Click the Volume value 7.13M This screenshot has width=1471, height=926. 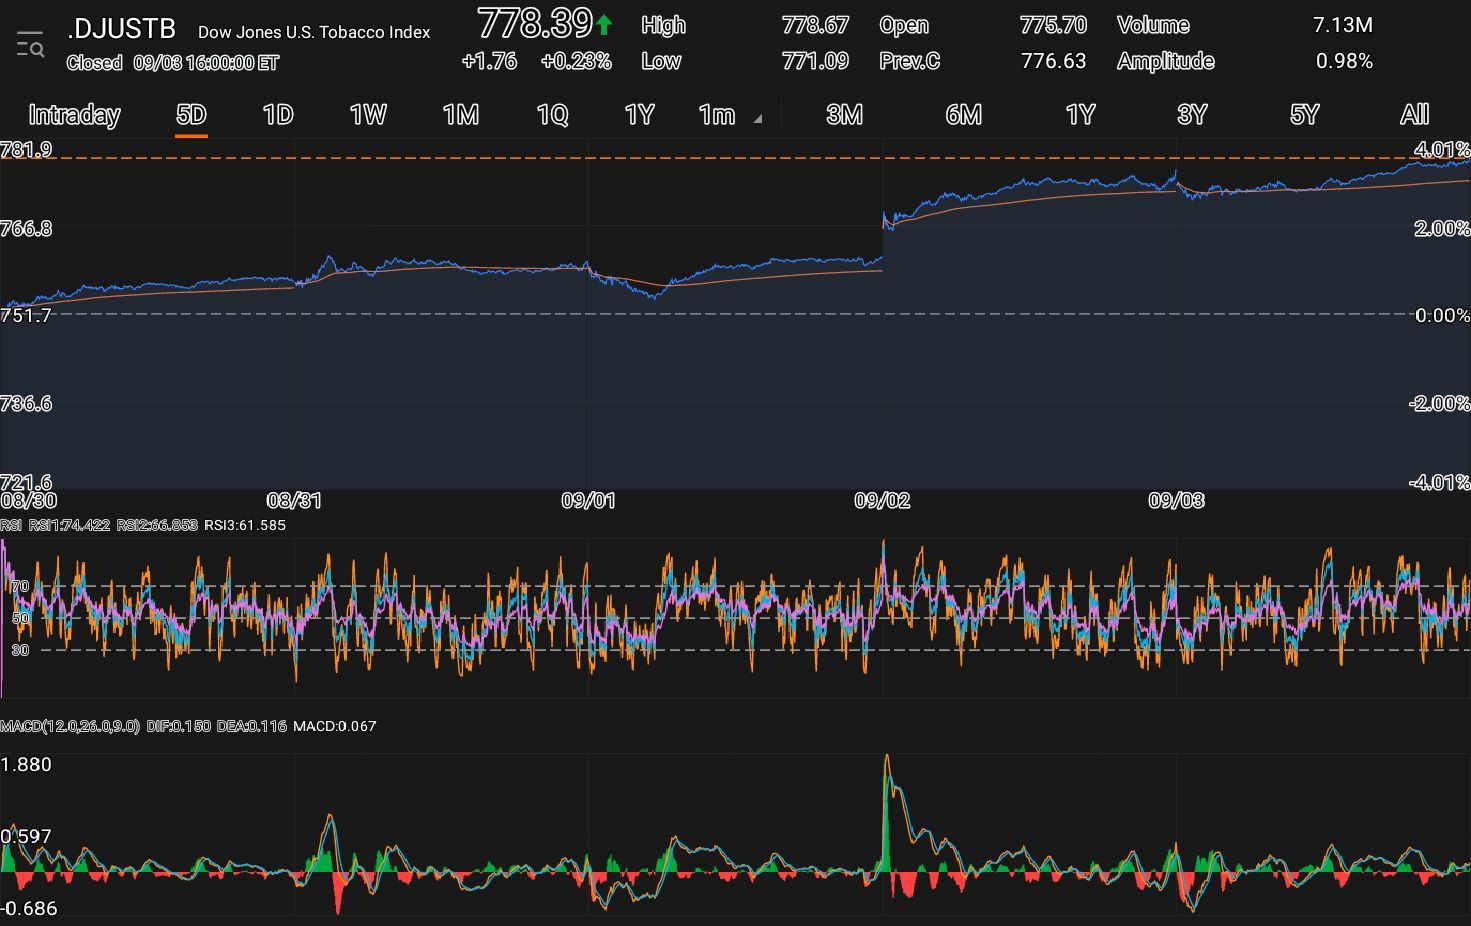[x=1342, y=25]
